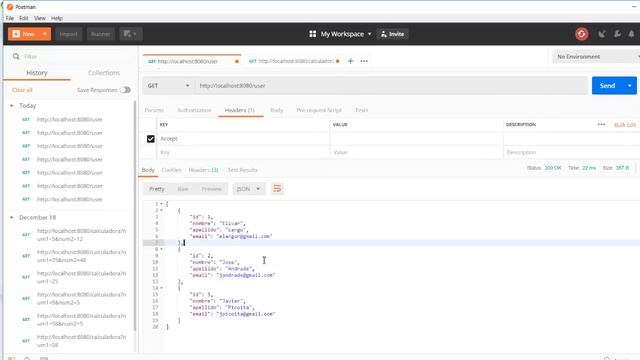Click the empty Value input field
Image resolution: width=640 pixels, height=360 pixels.
pos(416,152)
